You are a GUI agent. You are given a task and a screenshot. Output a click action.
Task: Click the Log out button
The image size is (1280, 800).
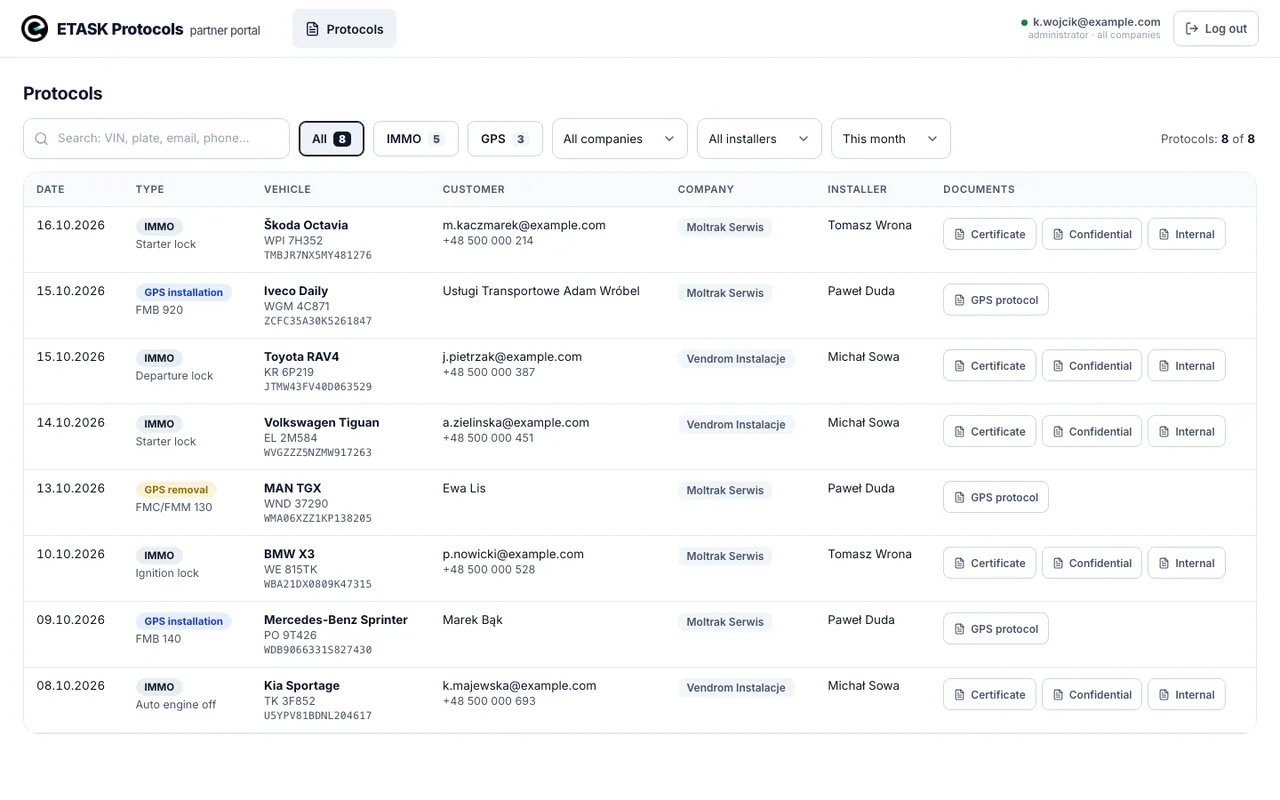click(1216, 29)
